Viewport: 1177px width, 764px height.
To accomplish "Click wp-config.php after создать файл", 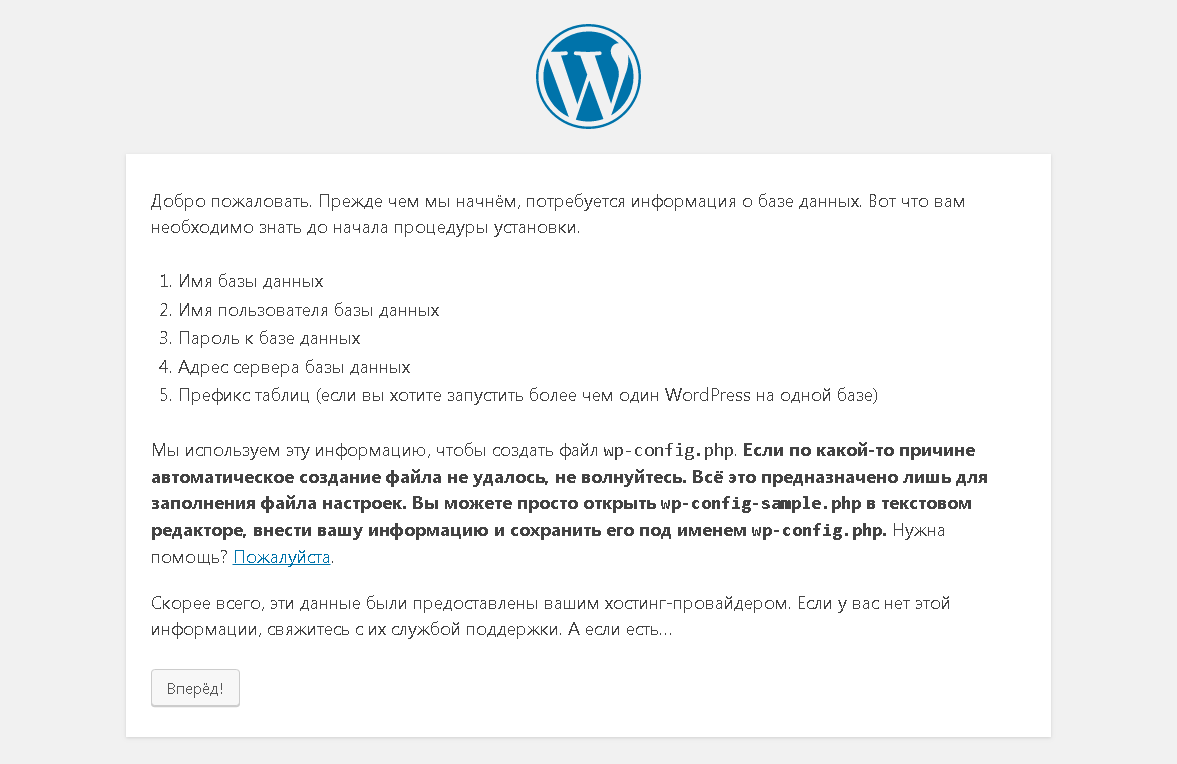I will pos(668,450).
